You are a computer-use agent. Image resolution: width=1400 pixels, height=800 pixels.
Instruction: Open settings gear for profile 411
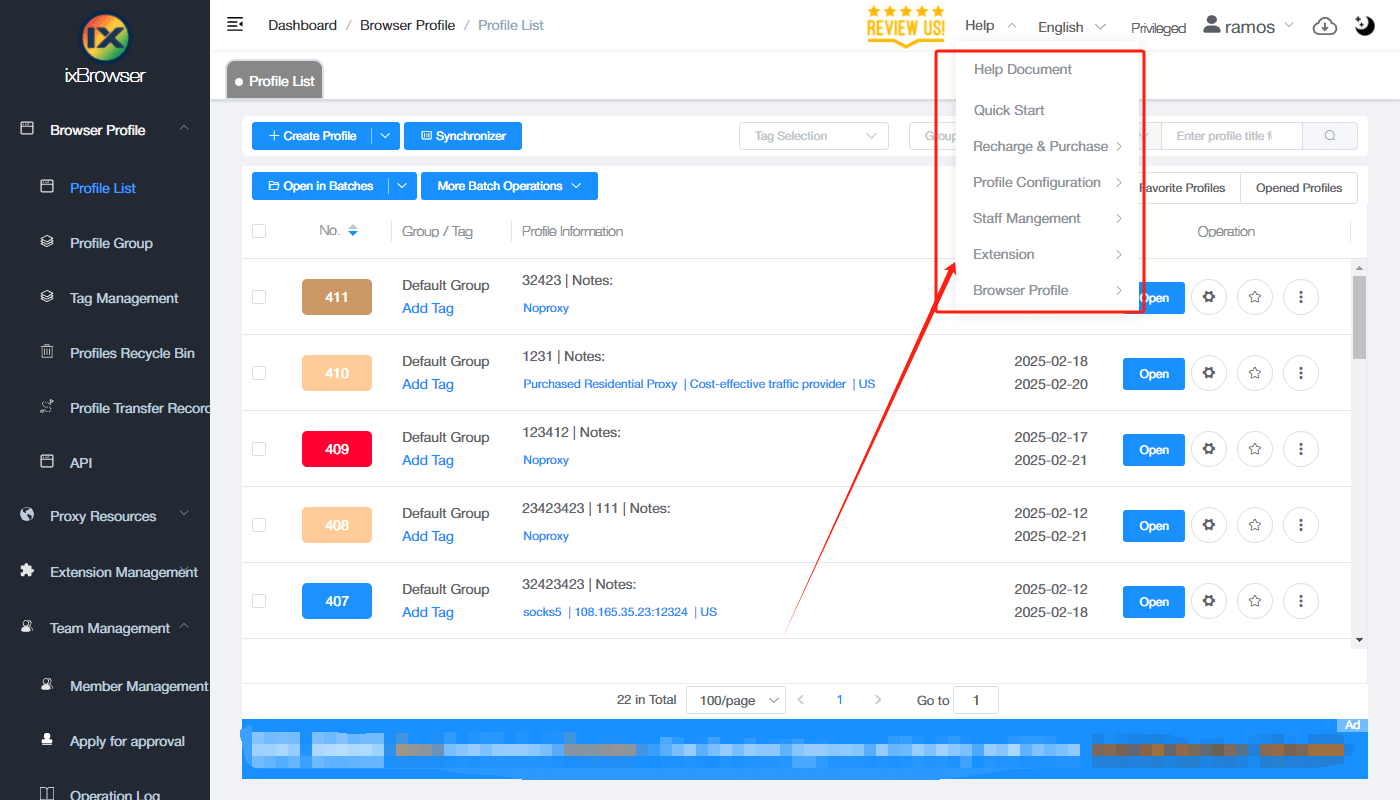point(1208,297)
